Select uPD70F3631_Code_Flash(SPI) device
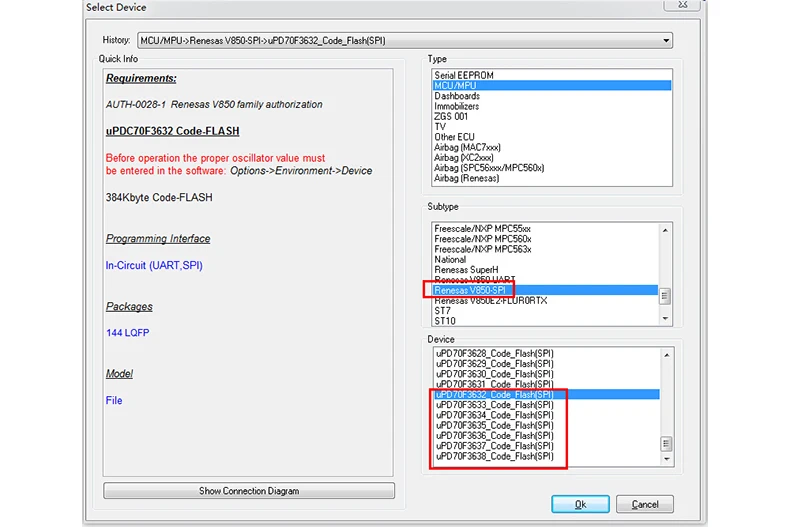 547,384
